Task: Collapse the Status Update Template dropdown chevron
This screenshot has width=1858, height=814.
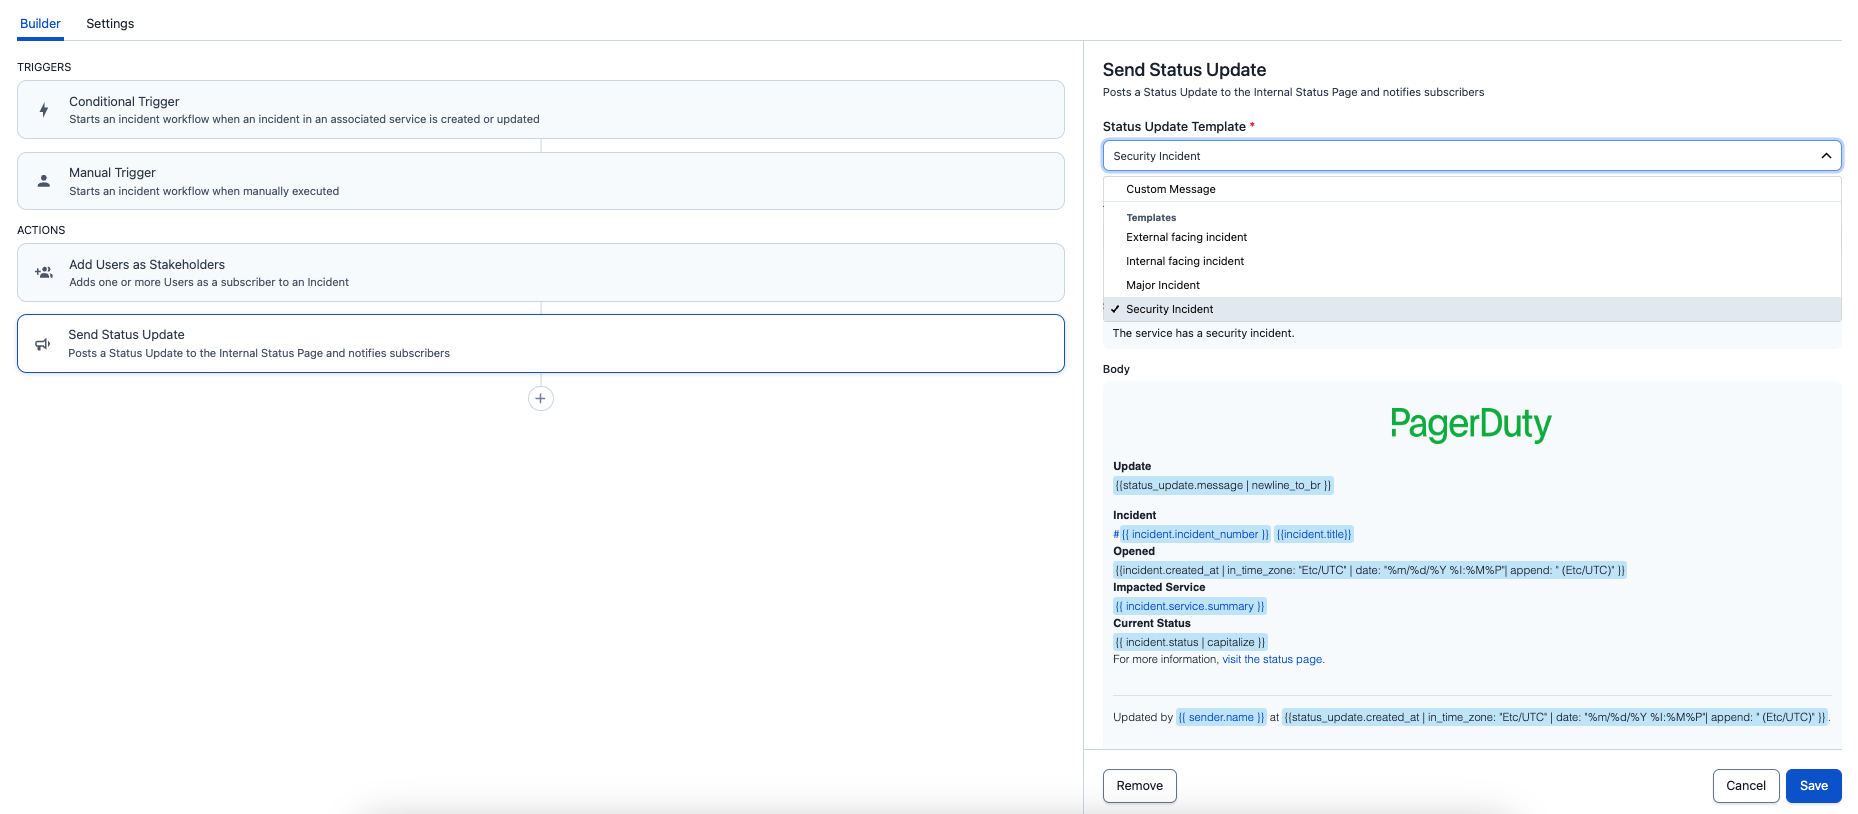Action: point(1826,156)
